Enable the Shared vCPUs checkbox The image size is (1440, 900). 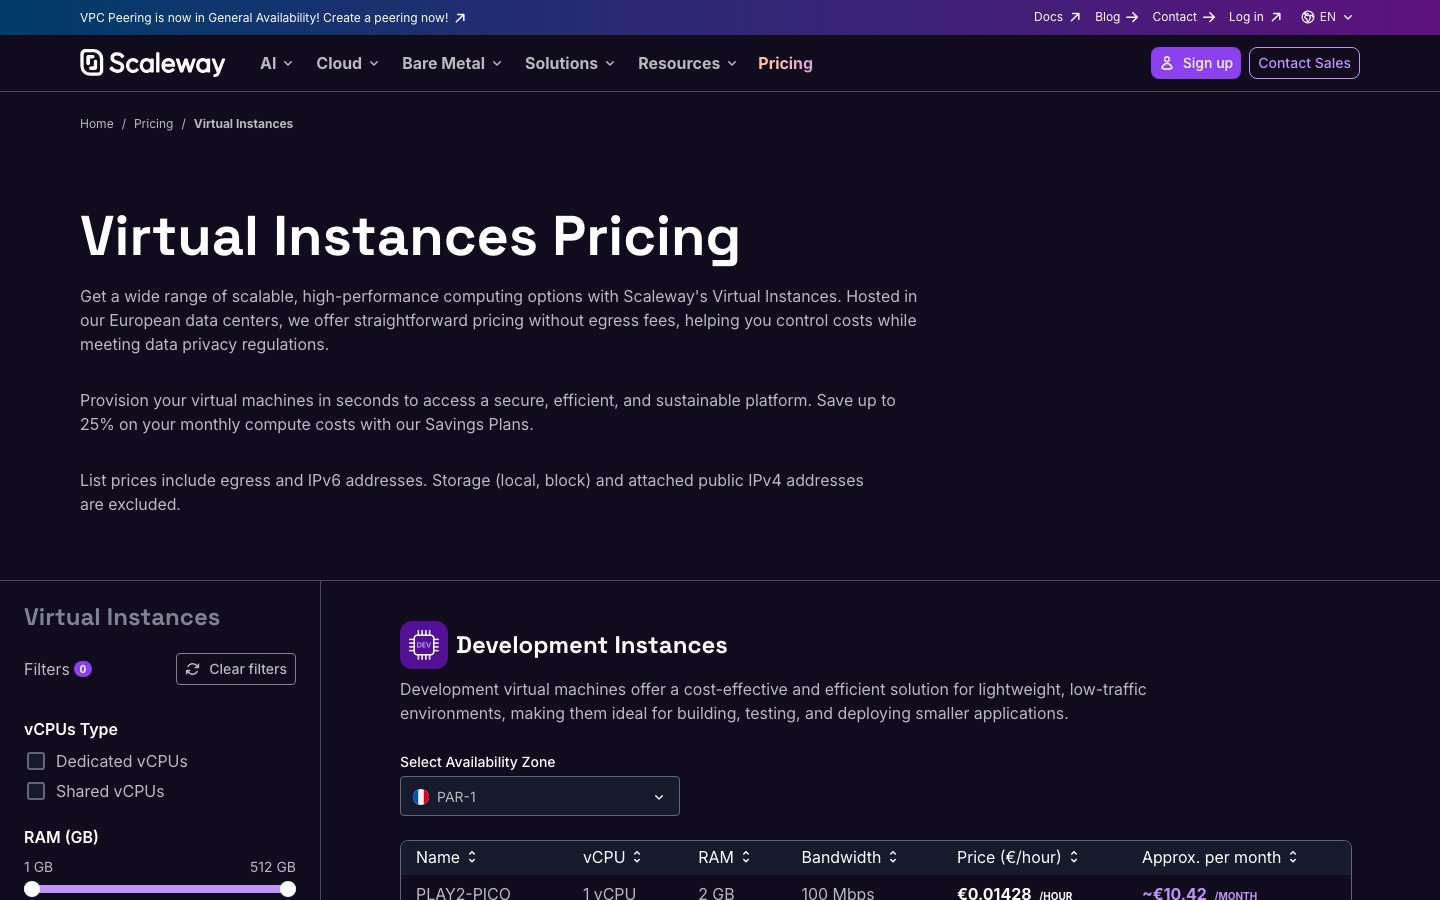click(36, 791)
